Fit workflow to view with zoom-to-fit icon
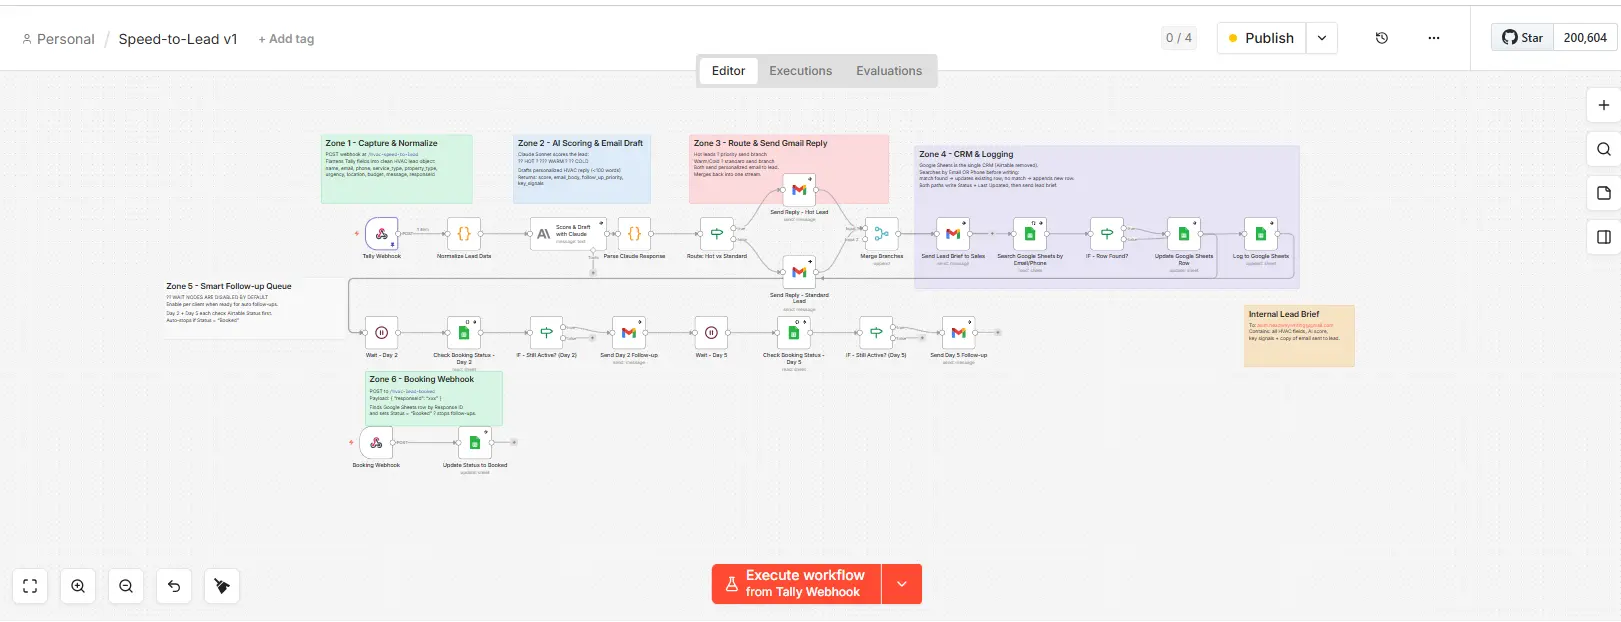The image size is (1621, 622). pos(30,586)
